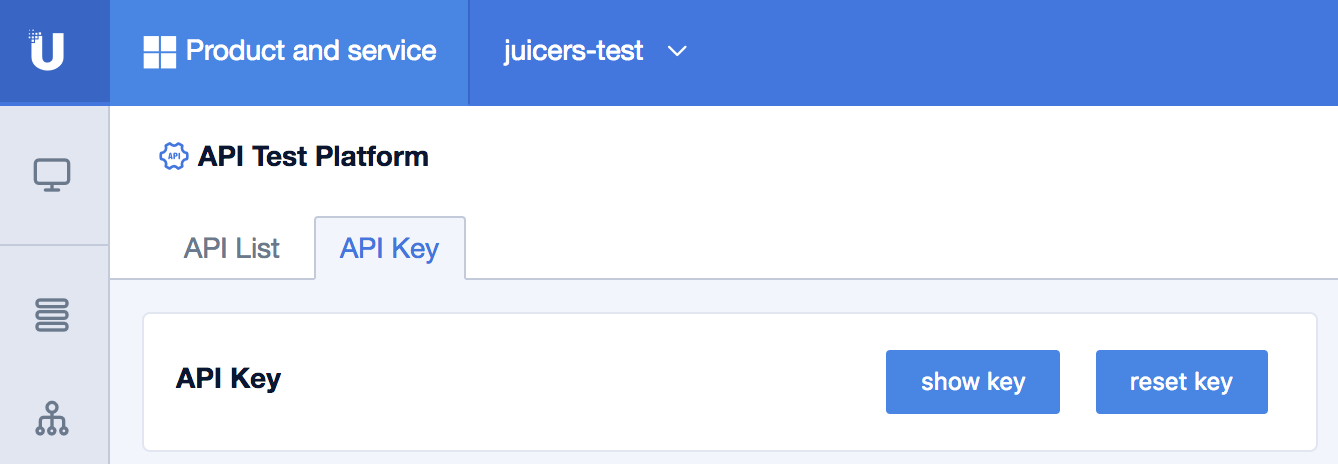
Task: Open the Product and service menu
Action: 289,52
